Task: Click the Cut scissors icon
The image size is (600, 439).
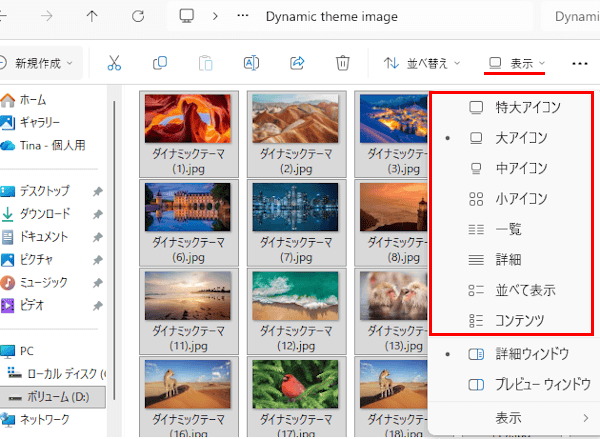Action: pyautogui.click(x=114, y=63)
